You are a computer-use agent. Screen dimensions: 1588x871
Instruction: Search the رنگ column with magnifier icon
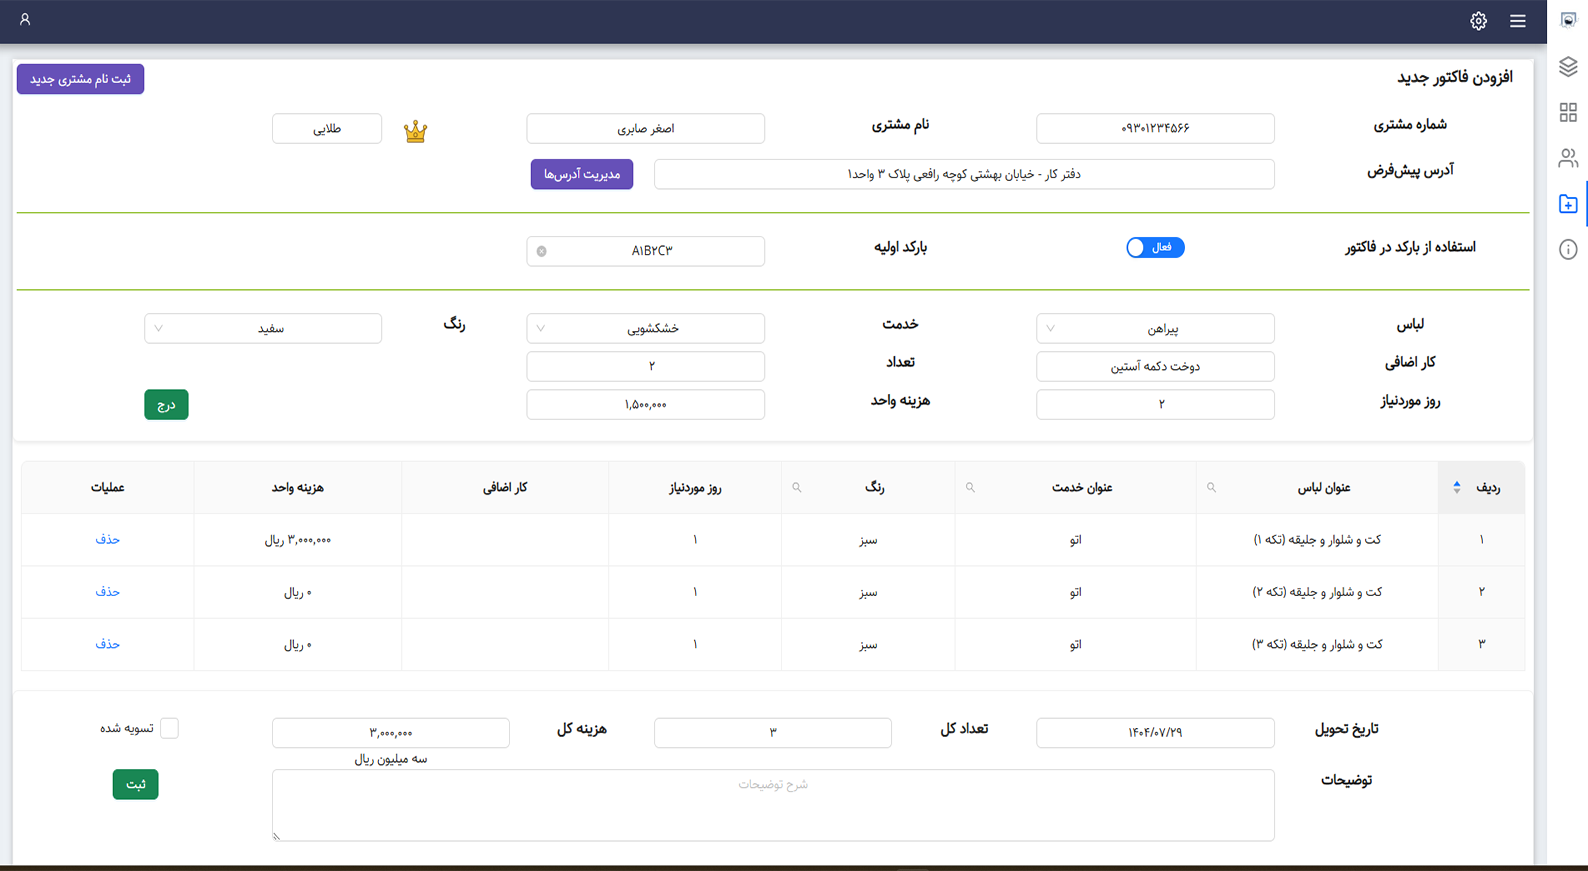(x=797, y=488)
